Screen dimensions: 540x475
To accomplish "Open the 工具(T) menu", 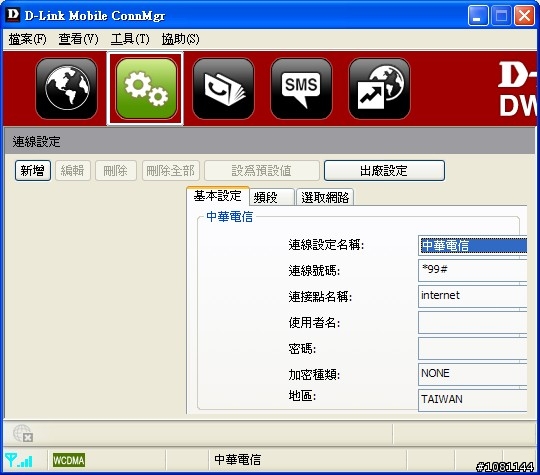I will point(130,39).
